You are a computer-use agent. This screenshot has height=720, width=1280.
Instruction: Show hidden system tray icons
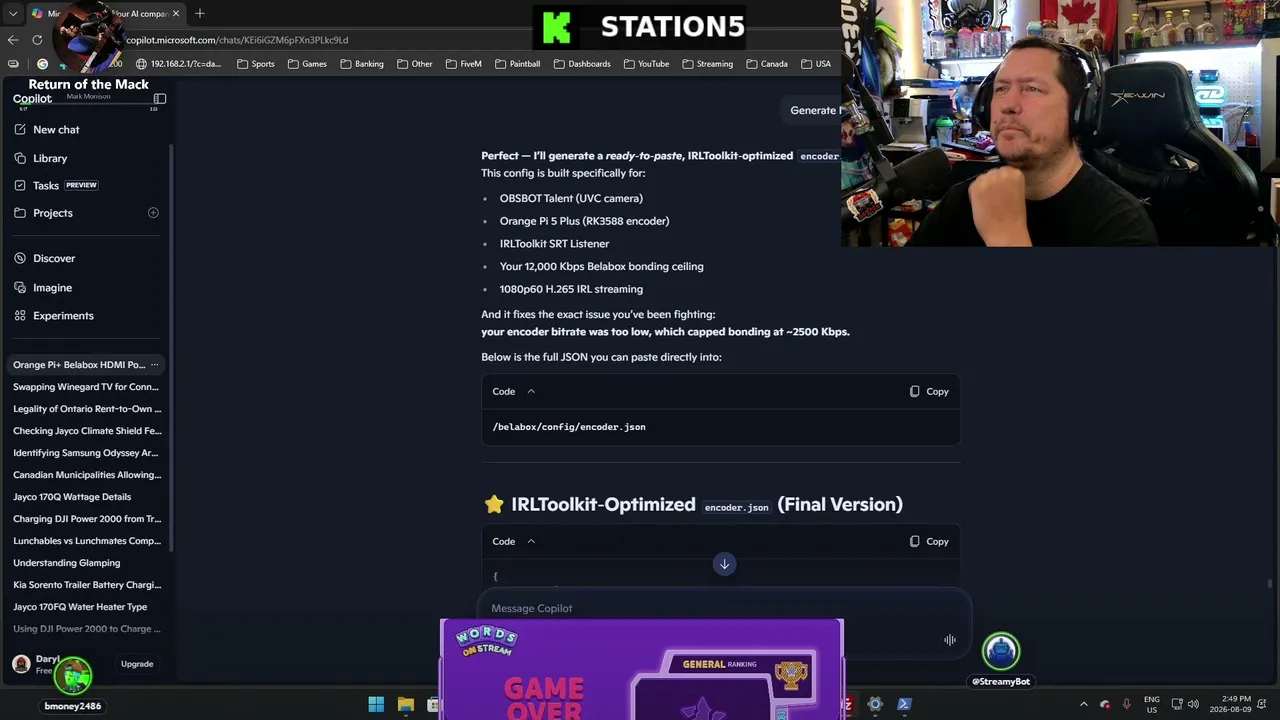tap(1083, 704)
